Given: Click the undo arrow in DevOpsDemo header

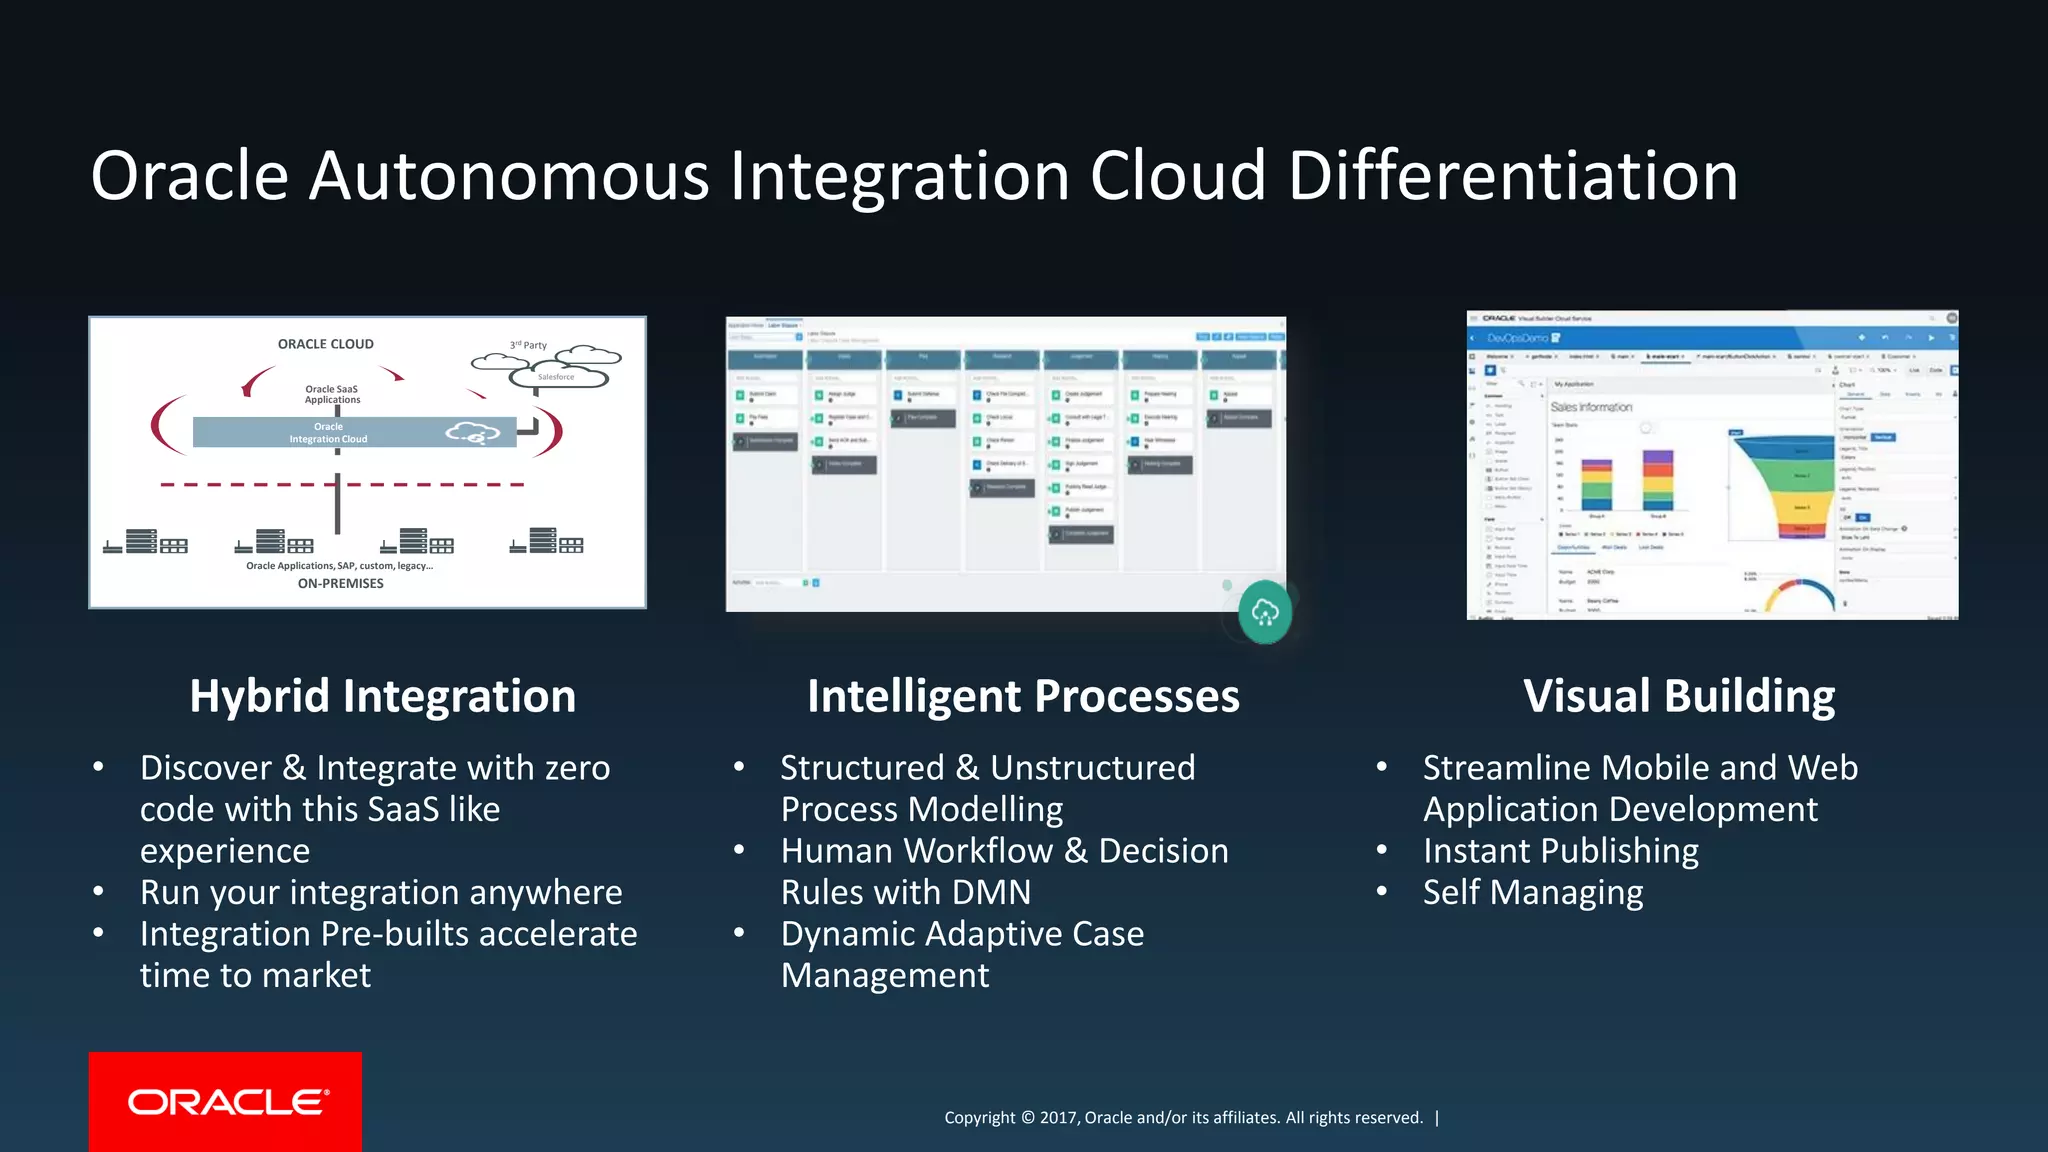Looking at the screenshot, I should click(1885, 338).
